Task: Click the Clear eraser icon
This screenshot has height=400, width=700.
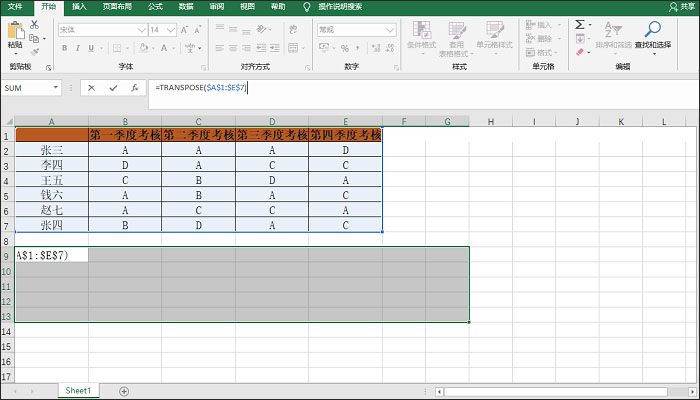Action: [580, 52]
